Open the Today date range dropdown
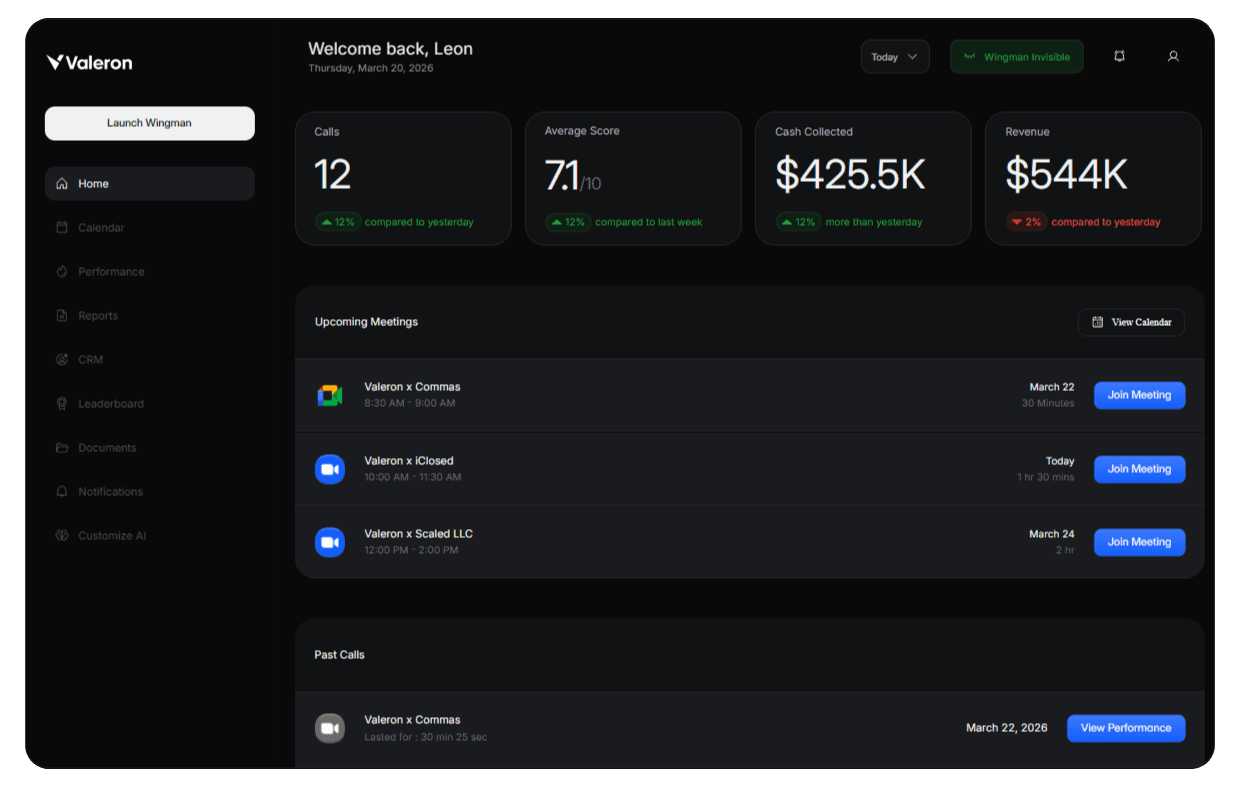1240x787 pixels. pyautogui.click(x=895, y=57)
